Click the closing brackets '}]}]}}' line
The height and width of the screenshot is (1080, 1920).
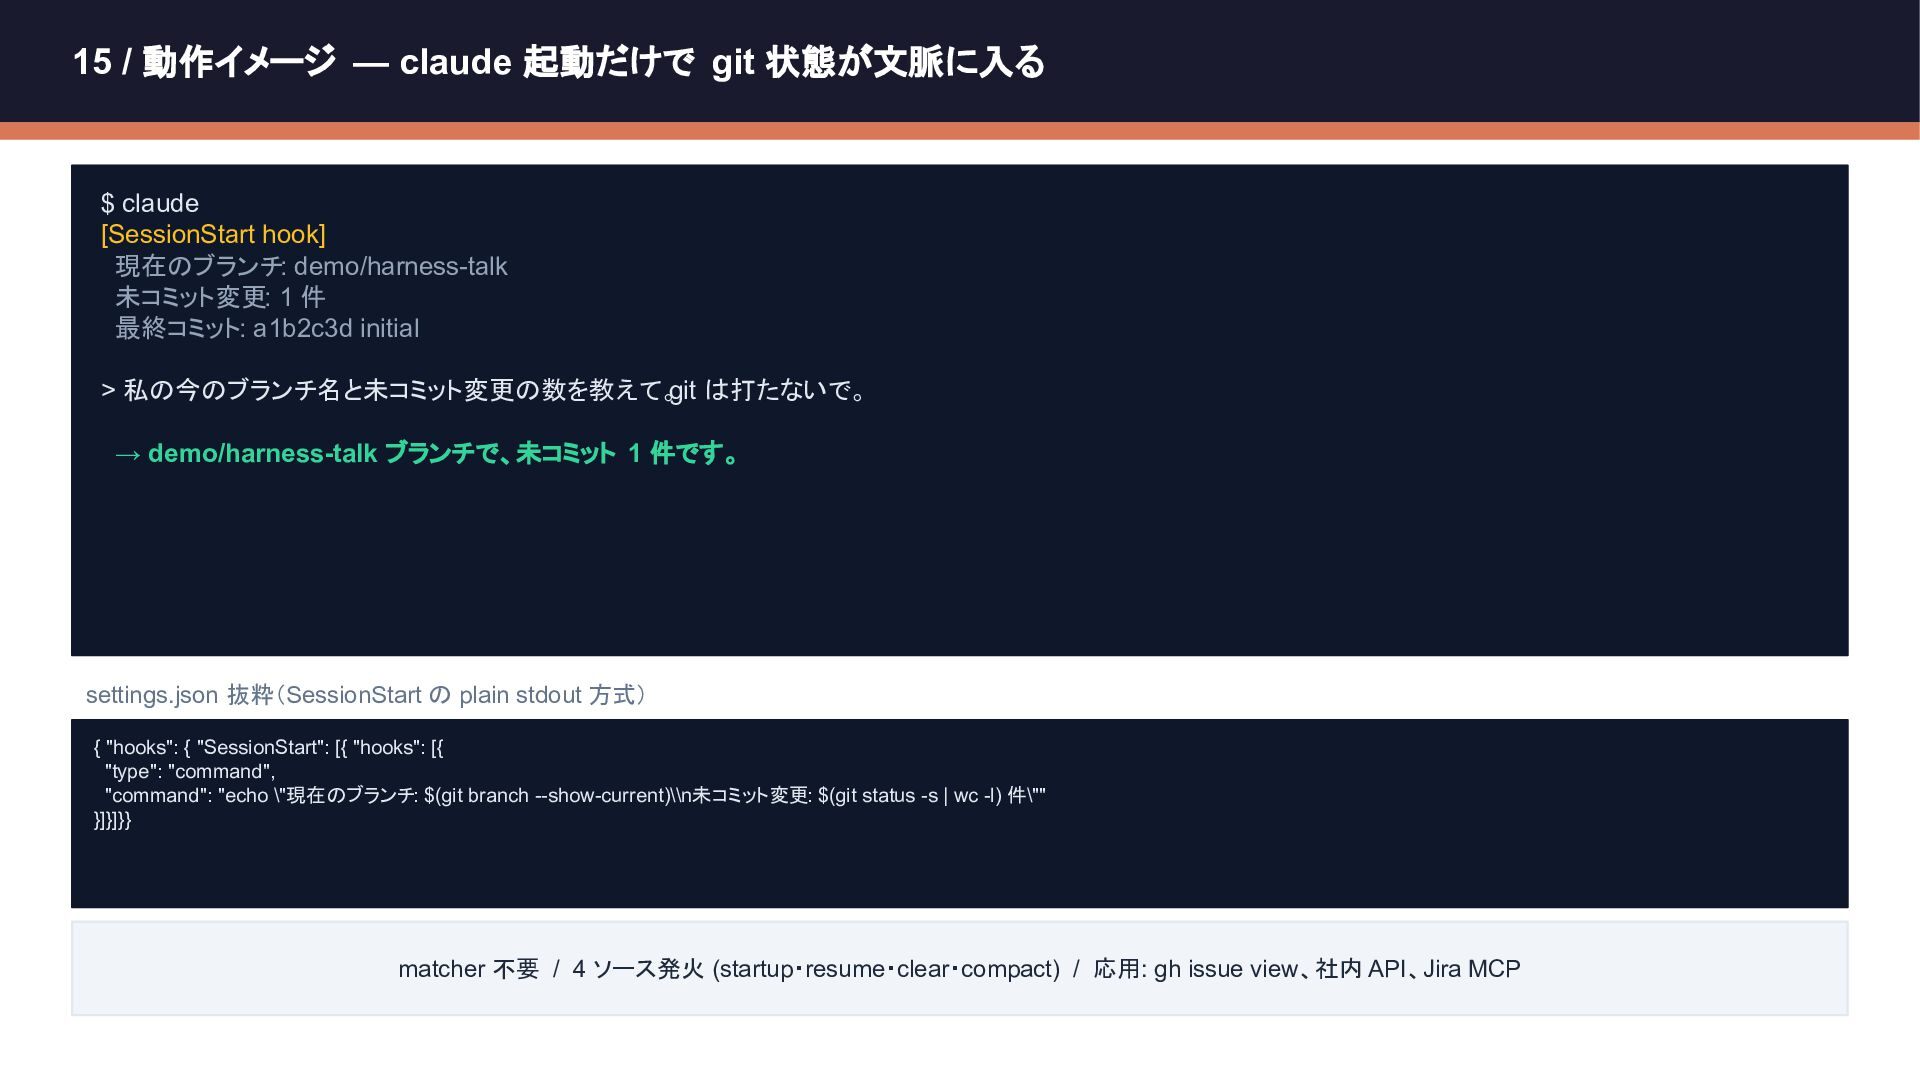[x=112, y=820]
